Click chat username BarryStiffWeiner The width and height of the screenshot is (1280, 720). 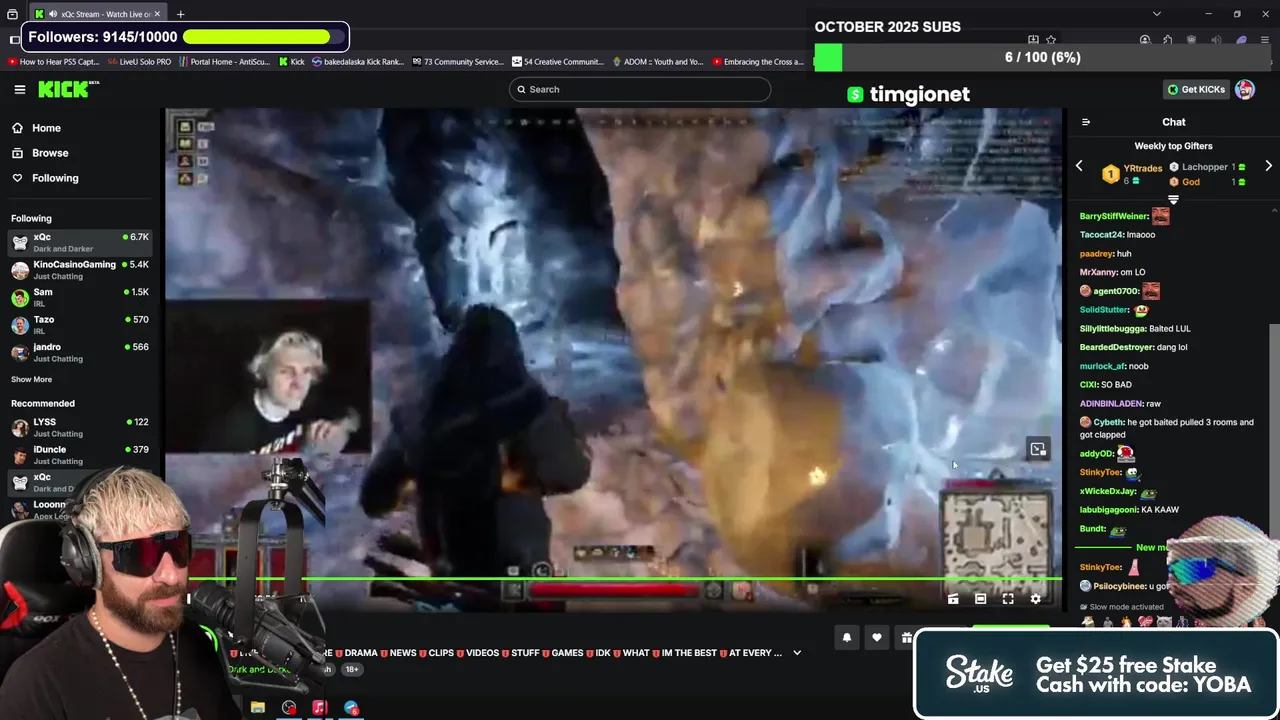1114,216
